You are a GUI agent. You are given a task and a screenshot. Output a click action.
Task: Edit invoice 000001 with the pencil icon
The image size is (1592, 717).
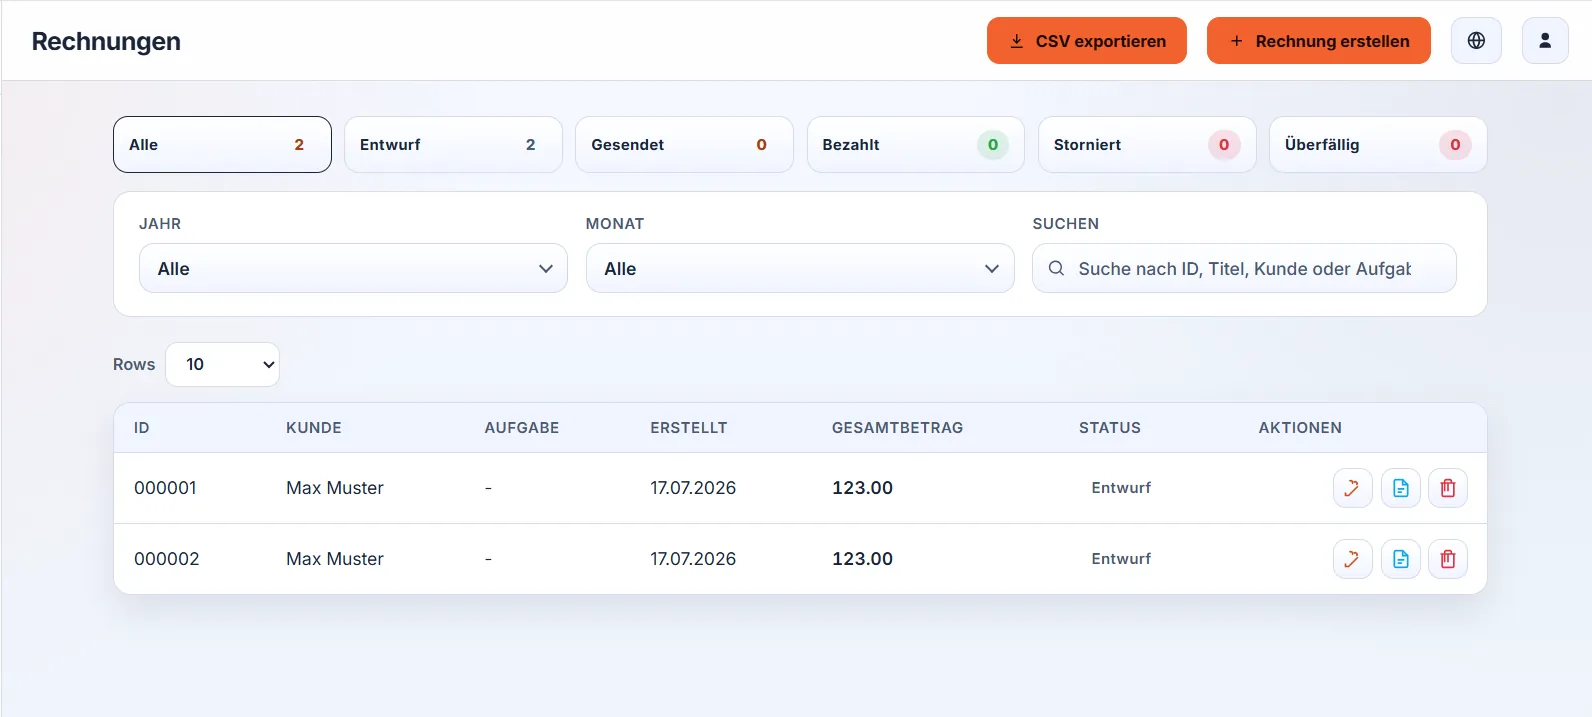(x=1352, y=488)
